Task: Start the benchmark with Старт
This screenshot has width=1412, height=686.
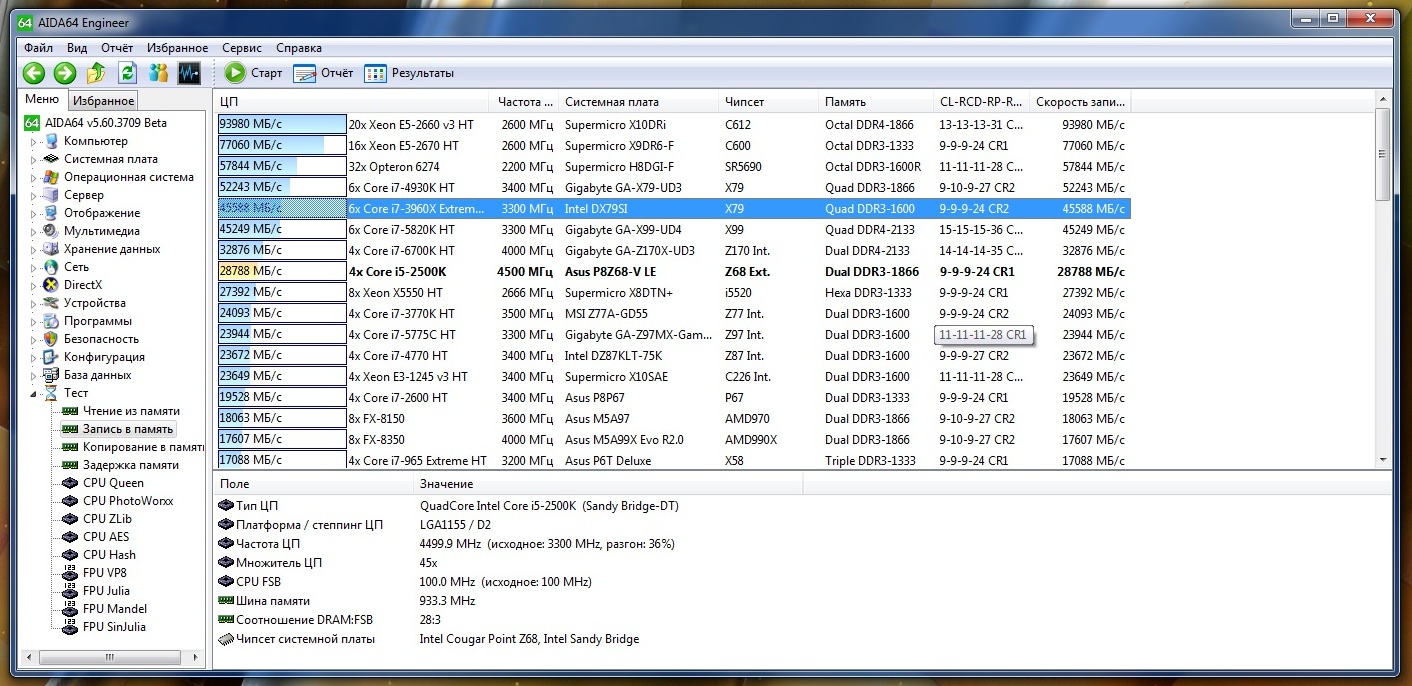Action: [254, 72]
